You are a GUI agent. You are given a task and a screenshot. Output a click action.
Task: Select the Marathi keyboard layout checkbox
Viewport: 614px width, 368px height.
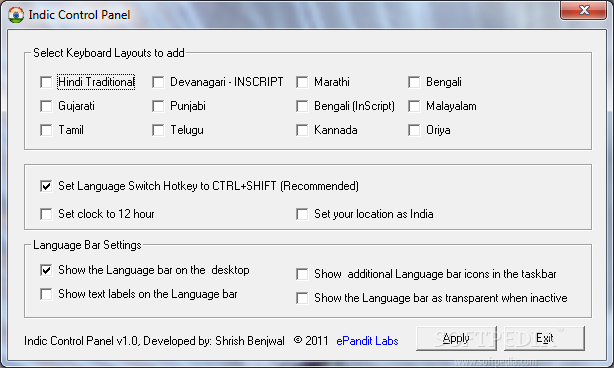pos(302,82)
